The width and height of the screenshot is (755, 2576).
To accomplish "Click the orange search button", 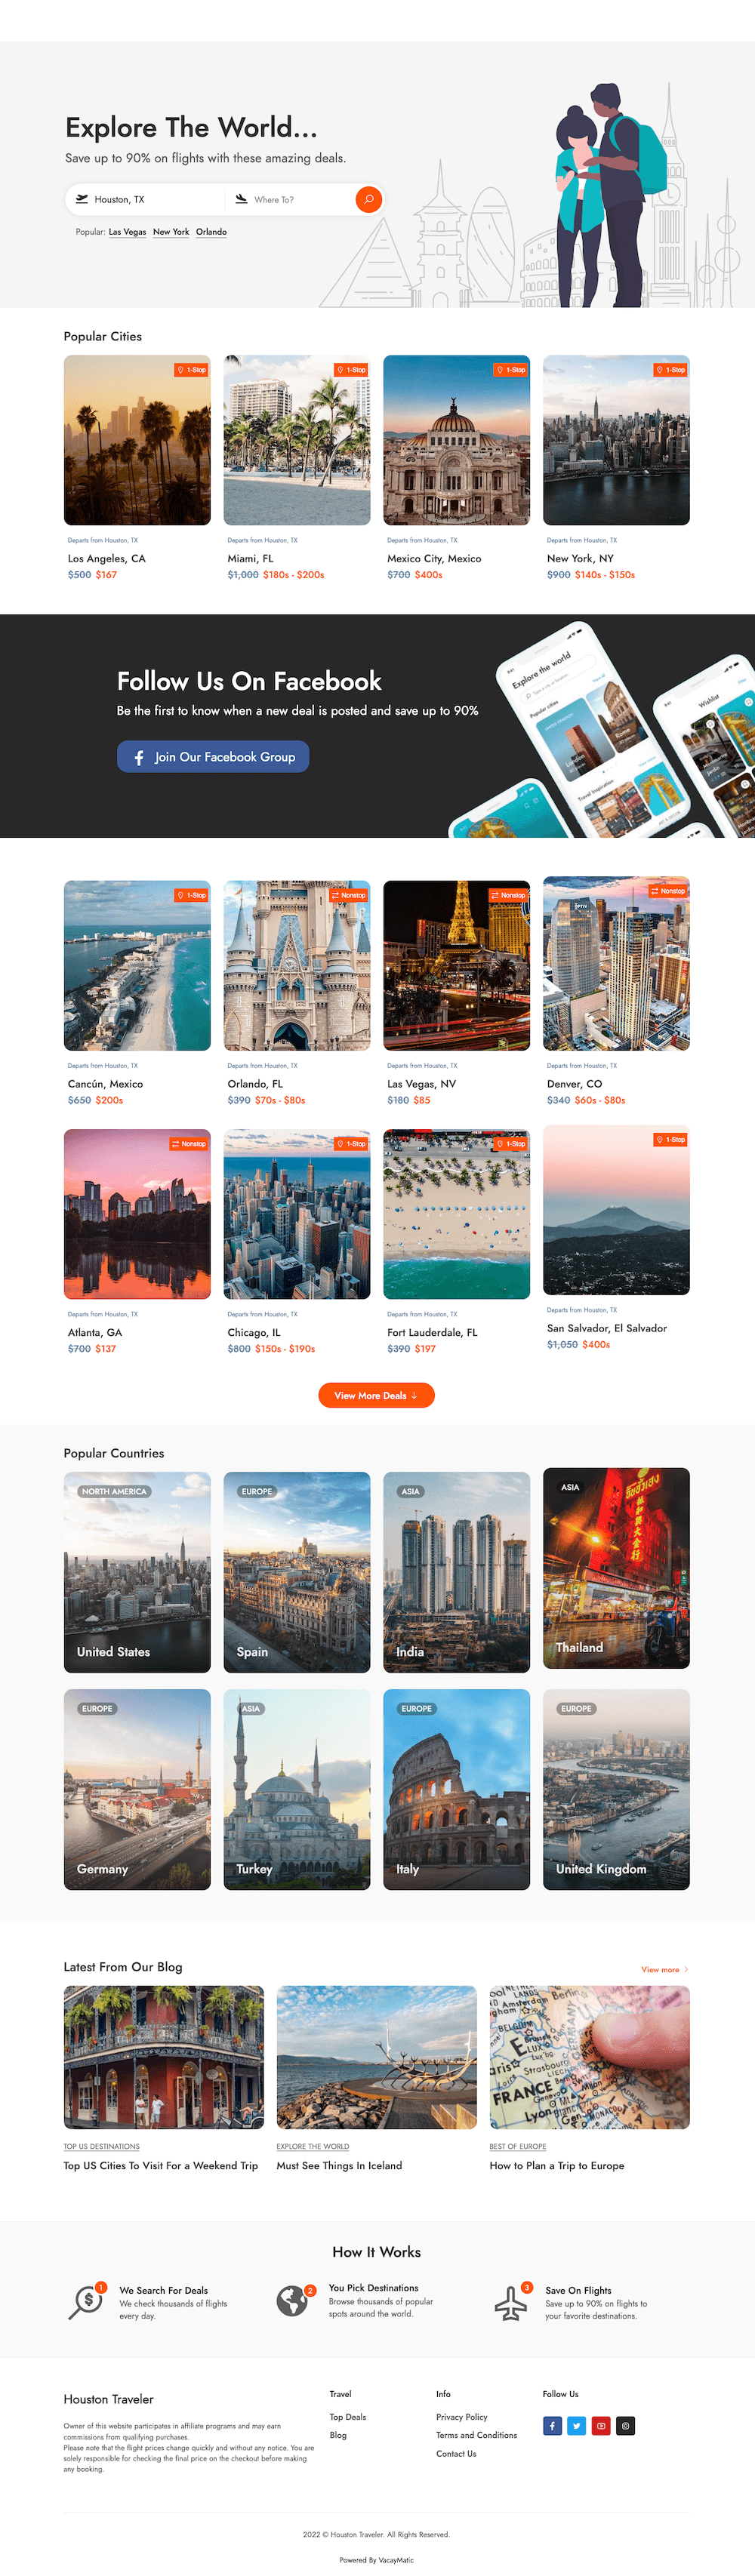I will (368, 199).
